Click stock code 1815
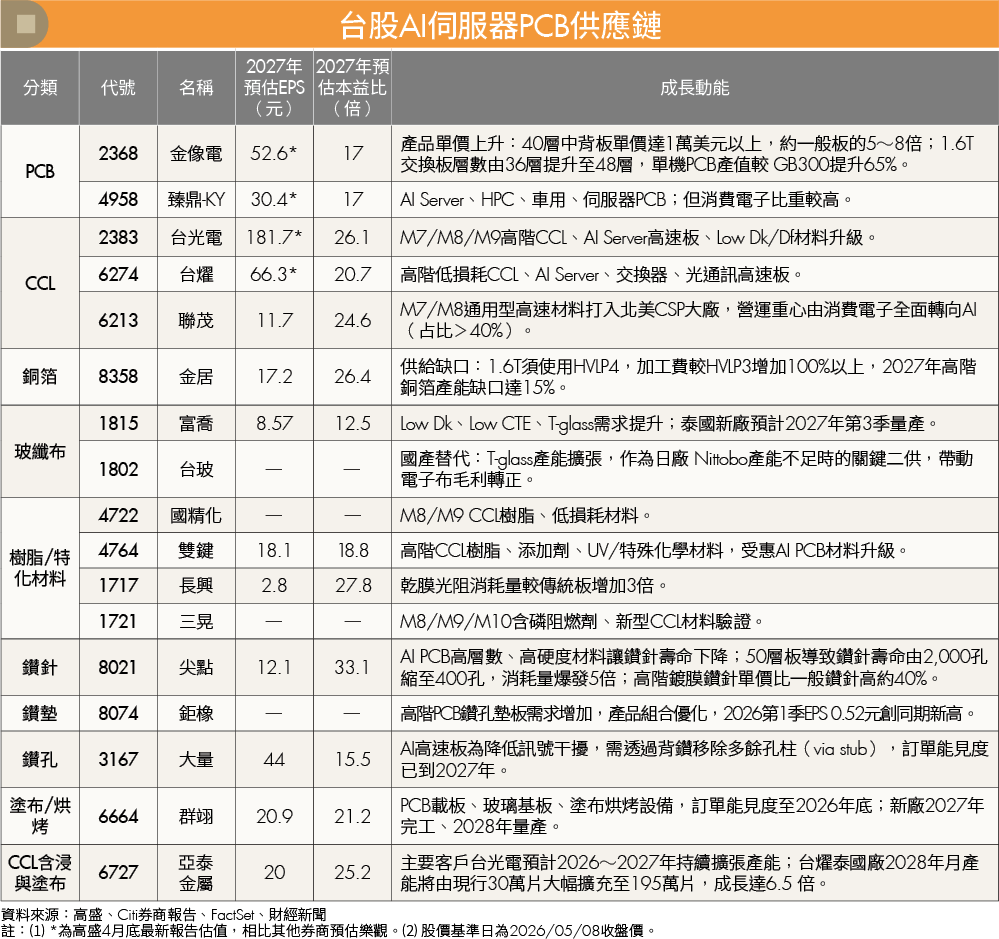 point(118,423)
